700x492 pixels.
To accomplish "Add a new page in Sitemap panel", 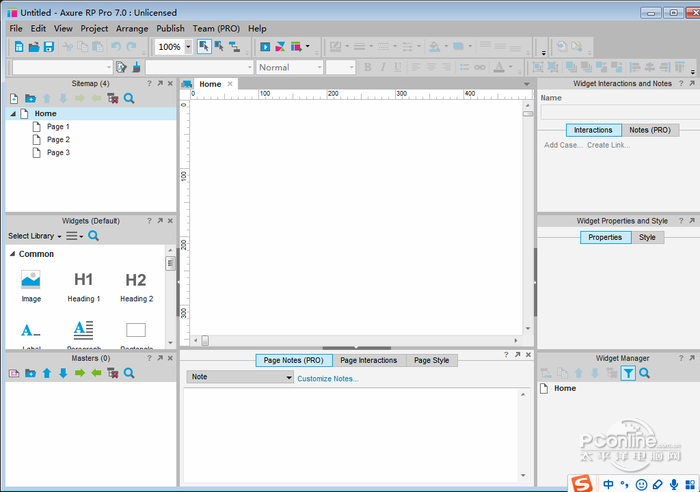I will pyautogui.click(x=14, y=99).
